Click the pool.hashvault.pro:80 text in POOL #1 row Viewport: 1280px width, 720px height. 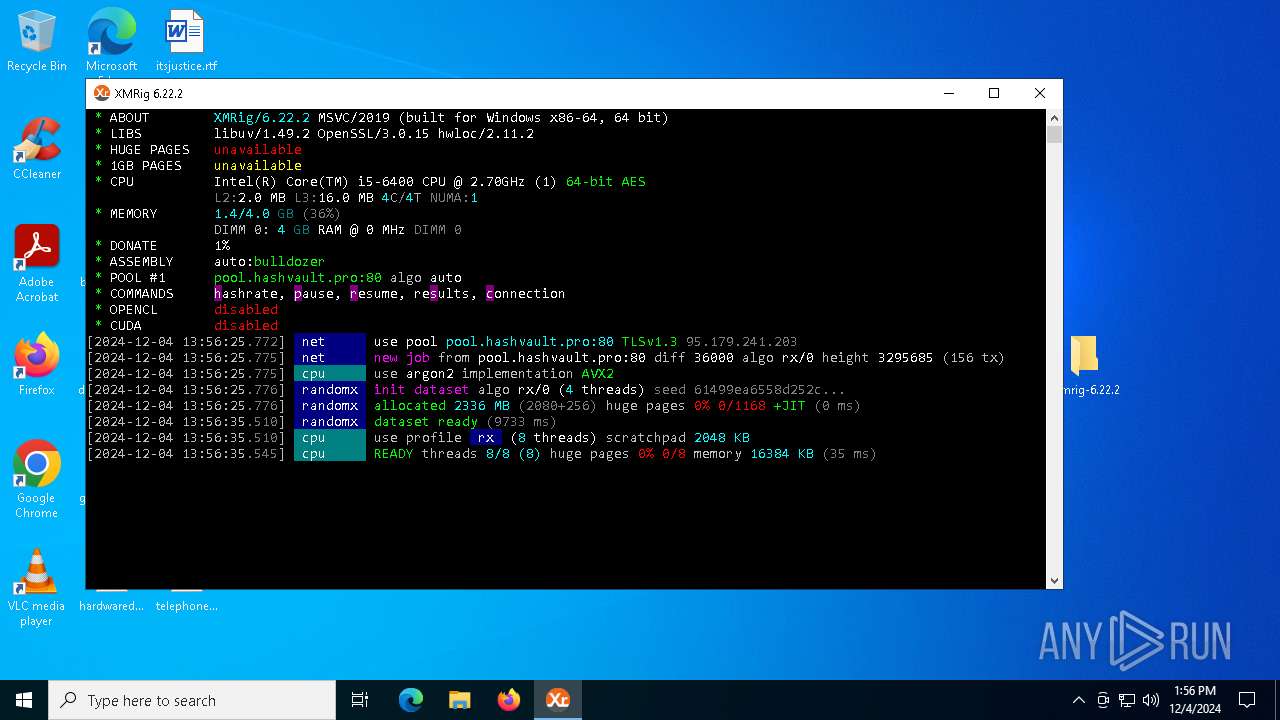tap(298, 278)
